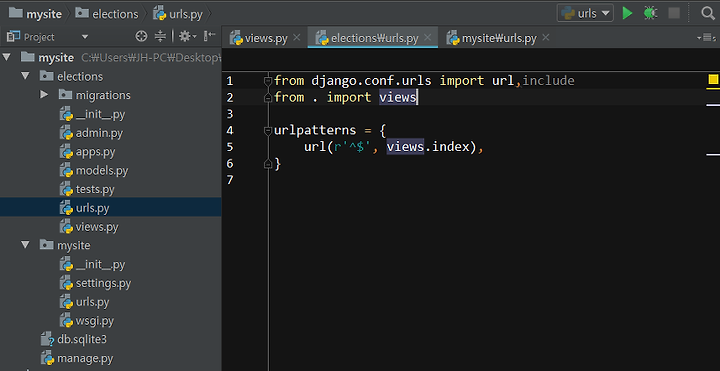
Task: Click 'django.conf.urls' in line 1
Action: coord(371,81)
